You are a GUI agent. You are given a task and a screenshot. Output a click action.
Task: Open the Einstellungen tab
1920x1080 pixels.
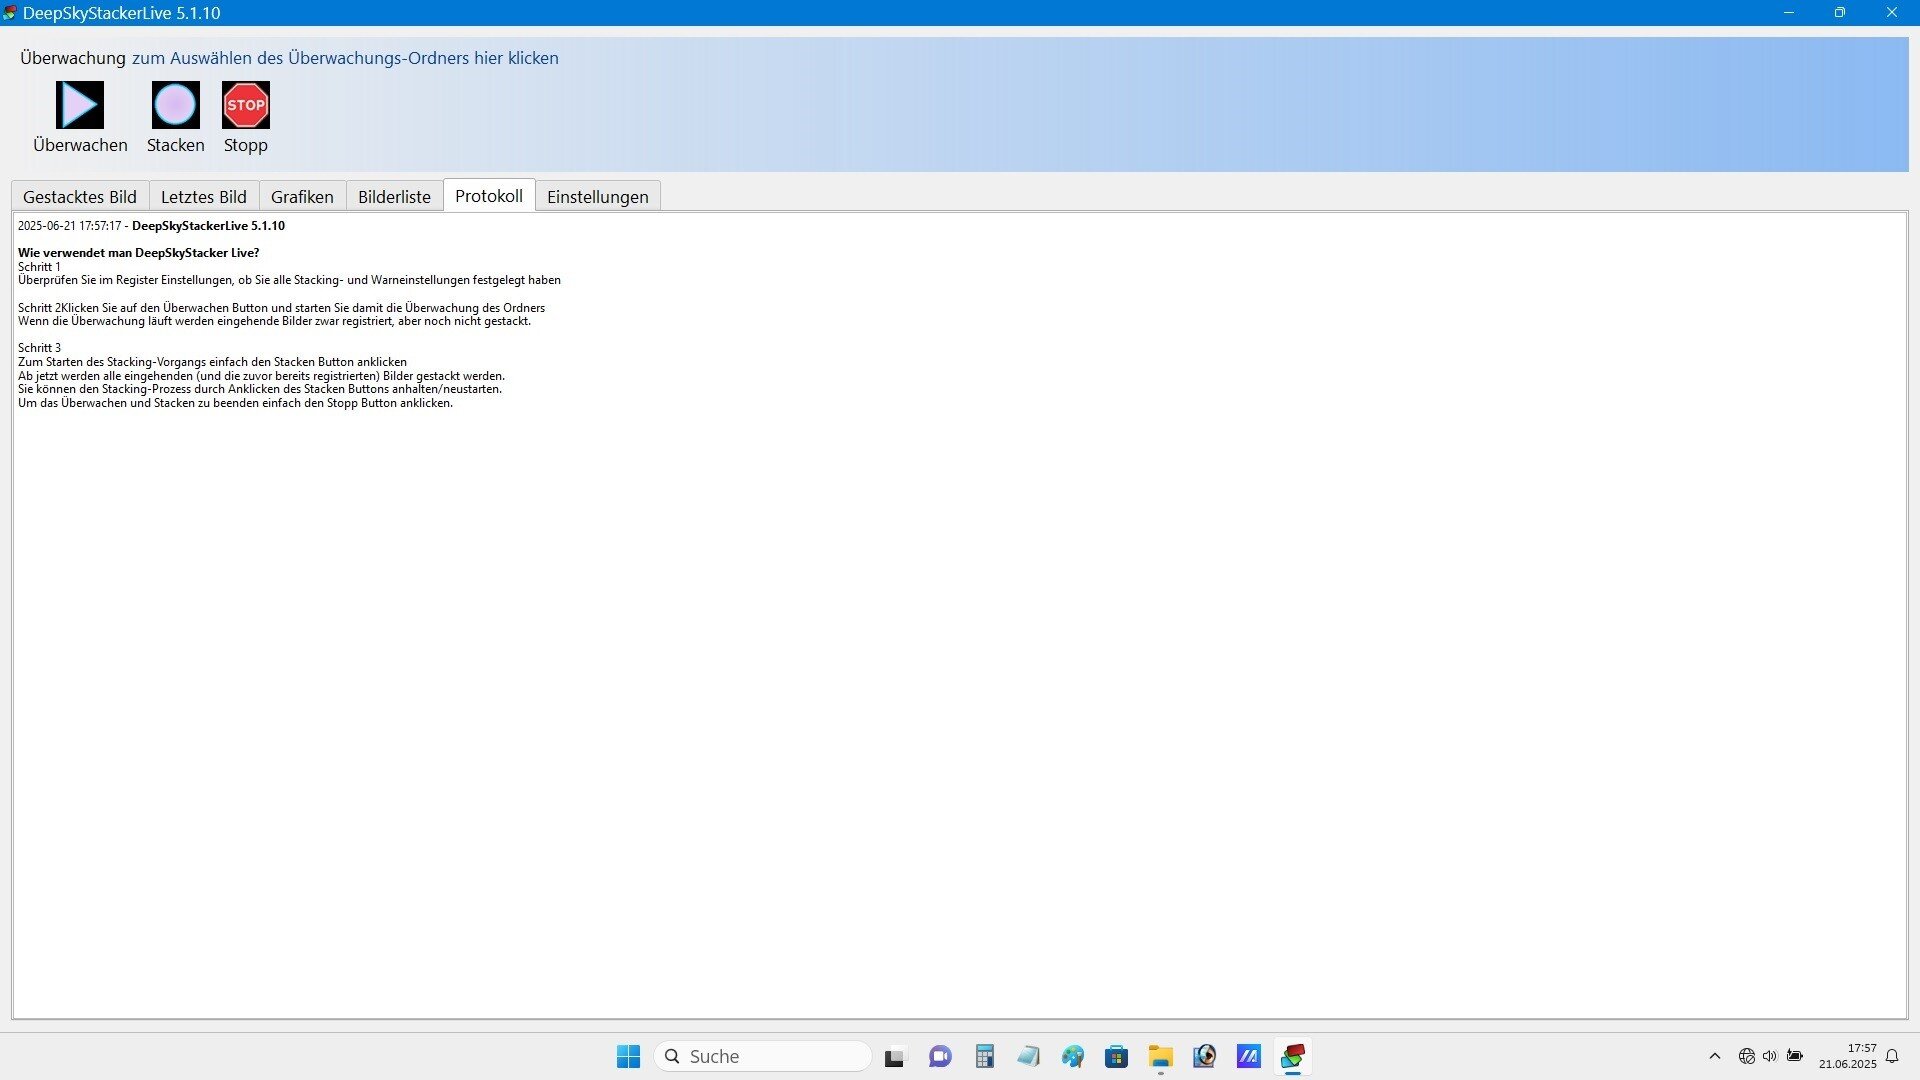point(597,197)
